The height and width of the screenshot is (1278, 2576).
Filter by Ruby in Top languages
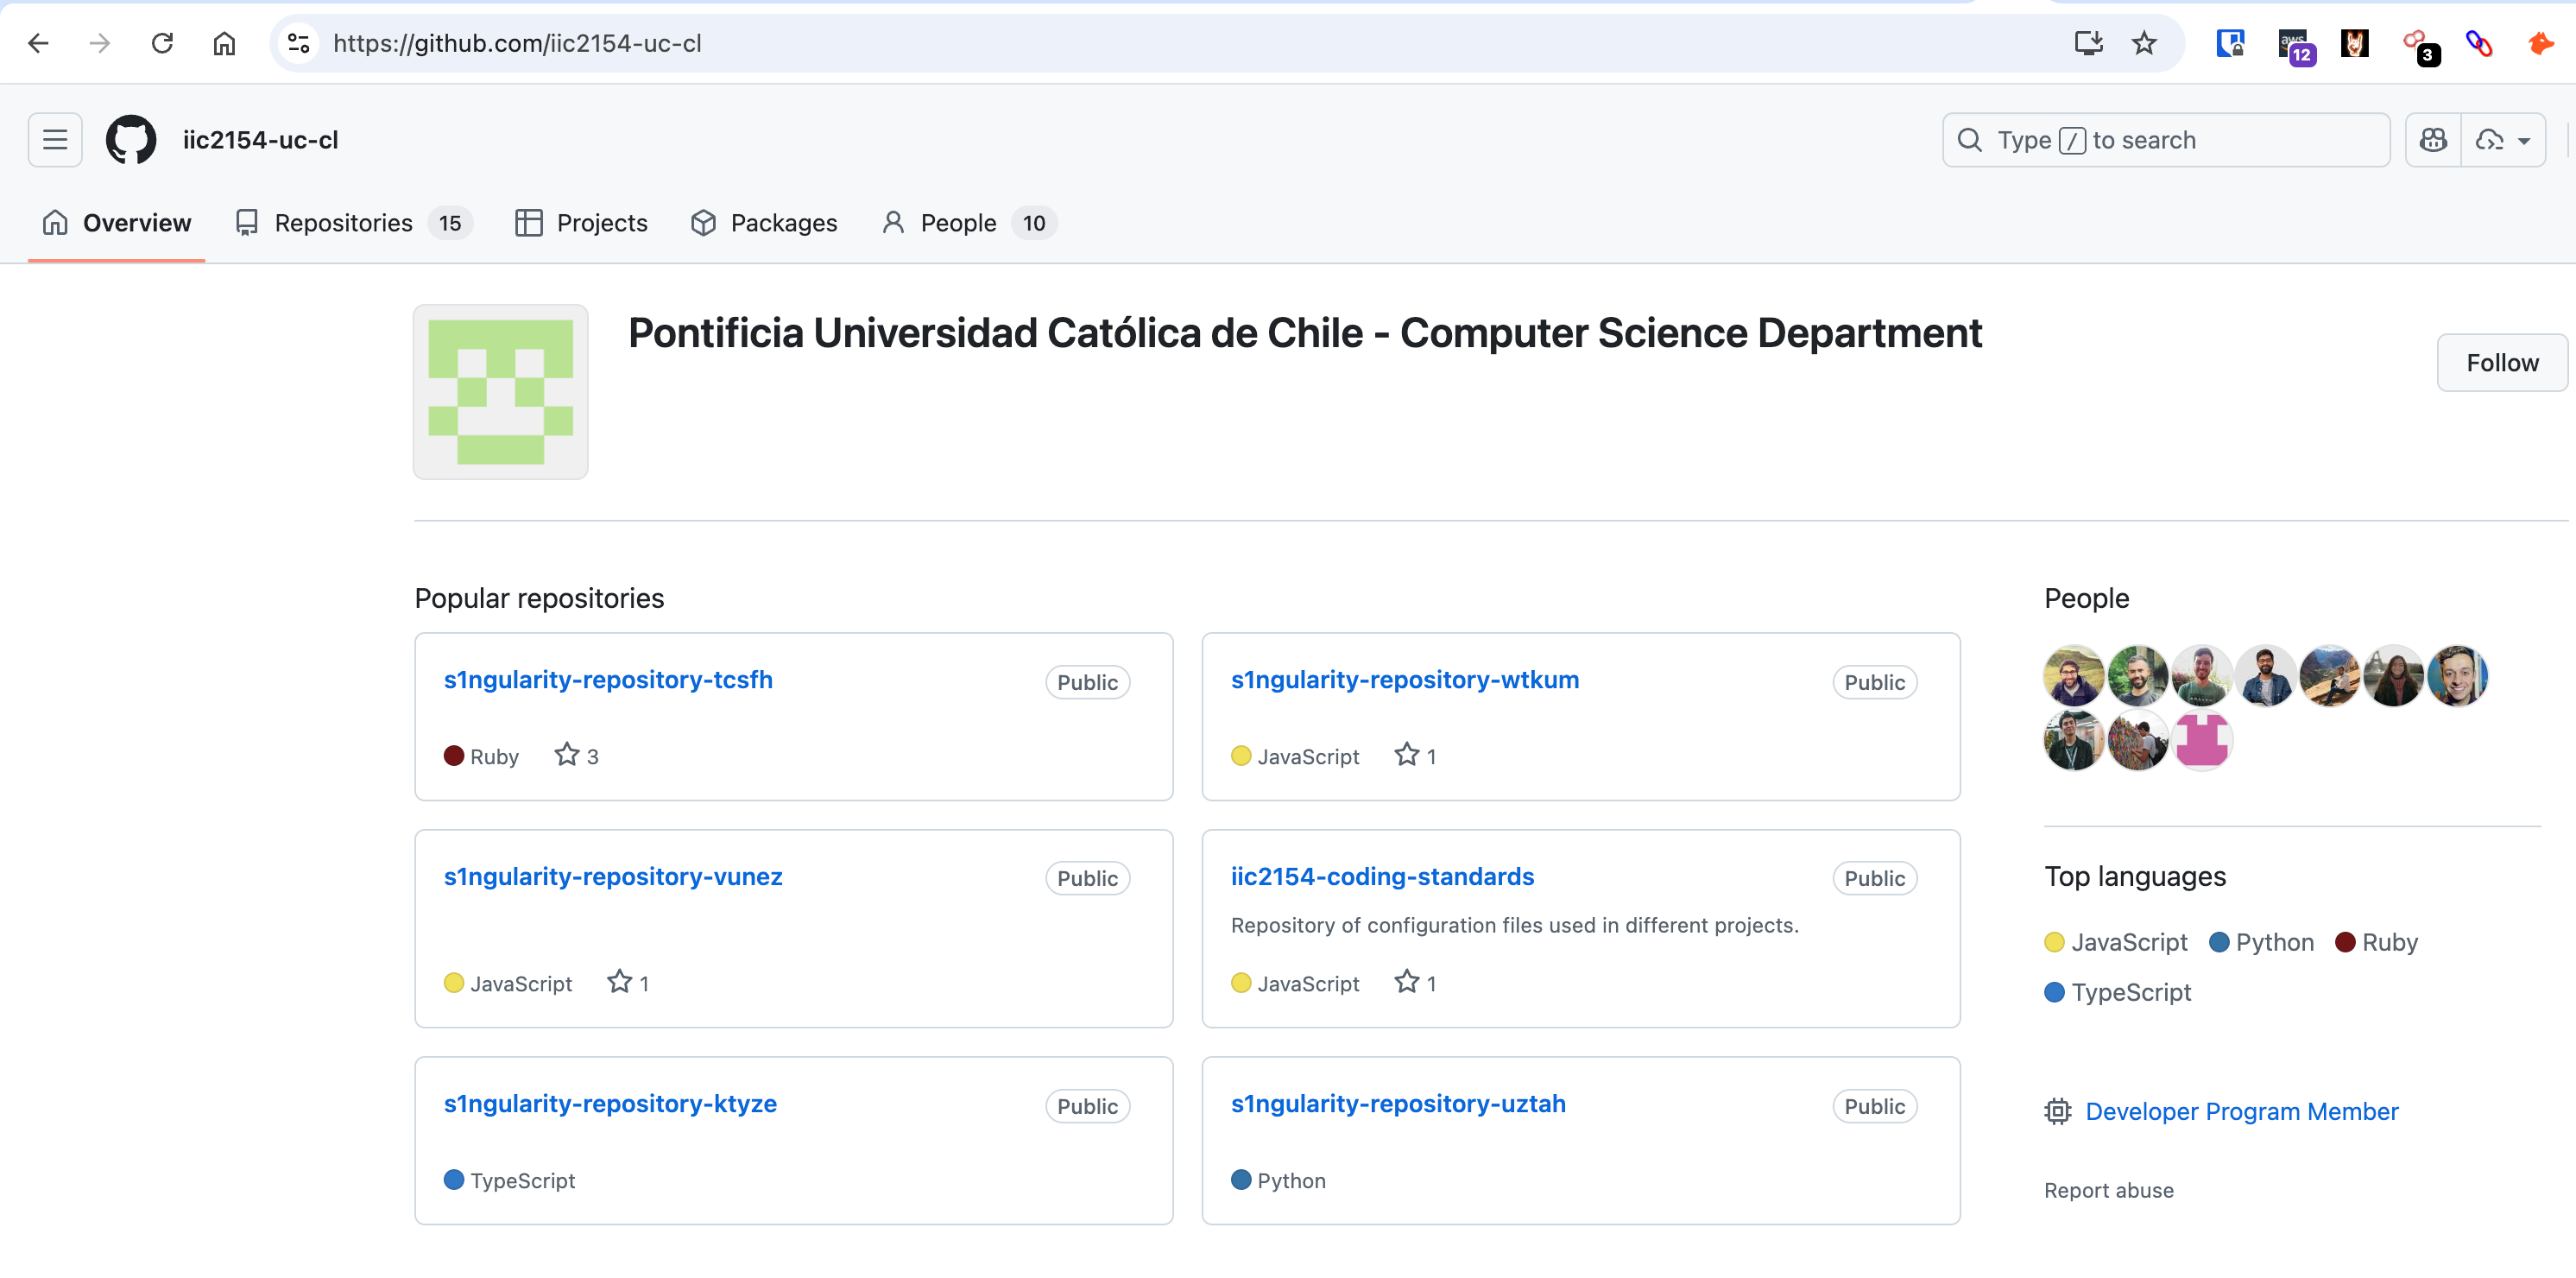(2376, 942)
